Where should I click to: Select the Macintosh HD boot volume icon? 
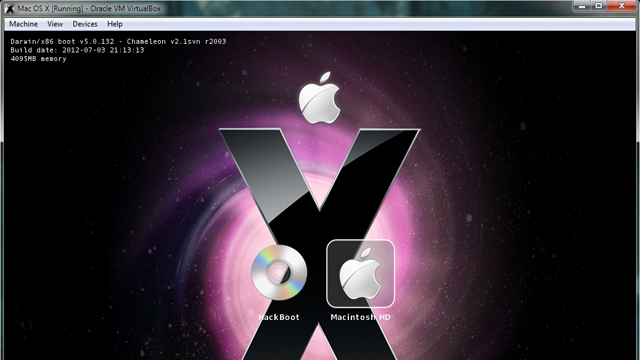[x=360, y=273]
